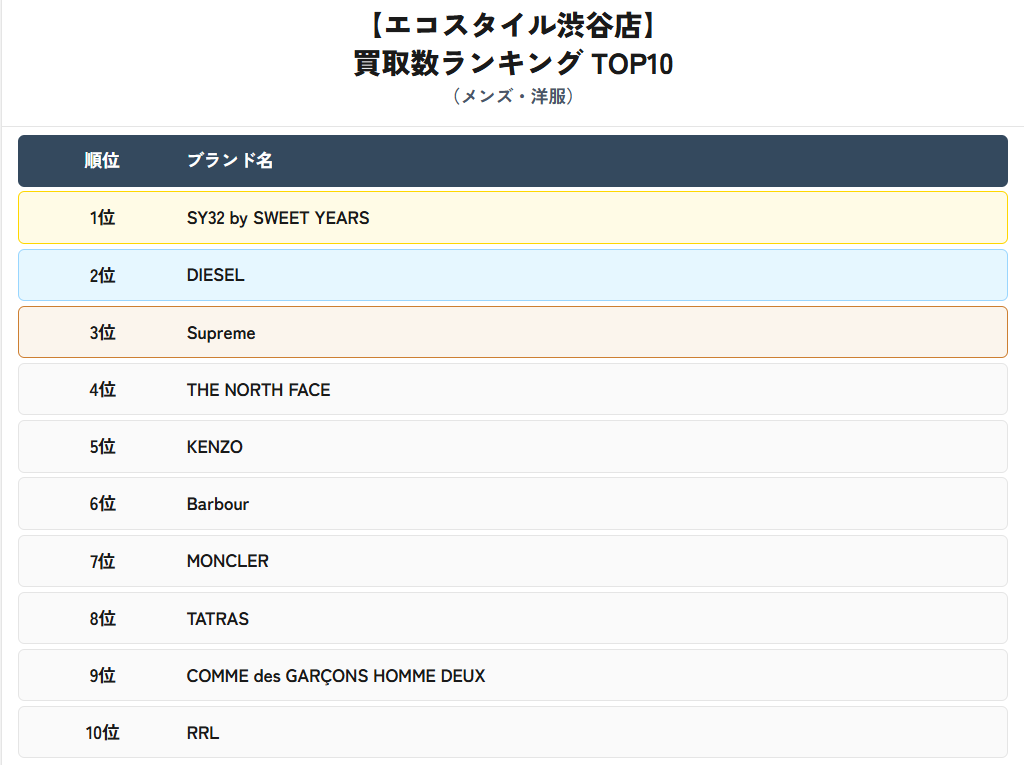Click the ブランド名 column header
1024x765 pixels.
click(230, 161)
